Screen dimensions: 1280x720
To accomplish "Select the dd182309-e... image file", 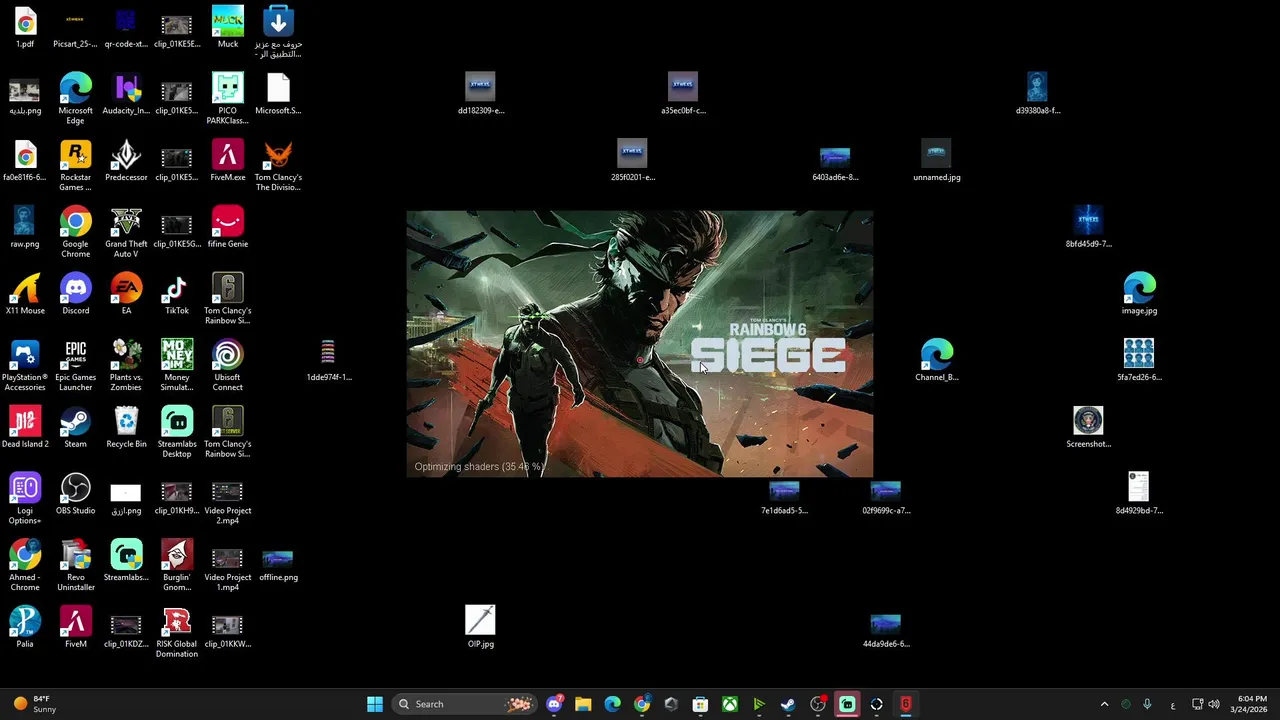I will point(480,93).
